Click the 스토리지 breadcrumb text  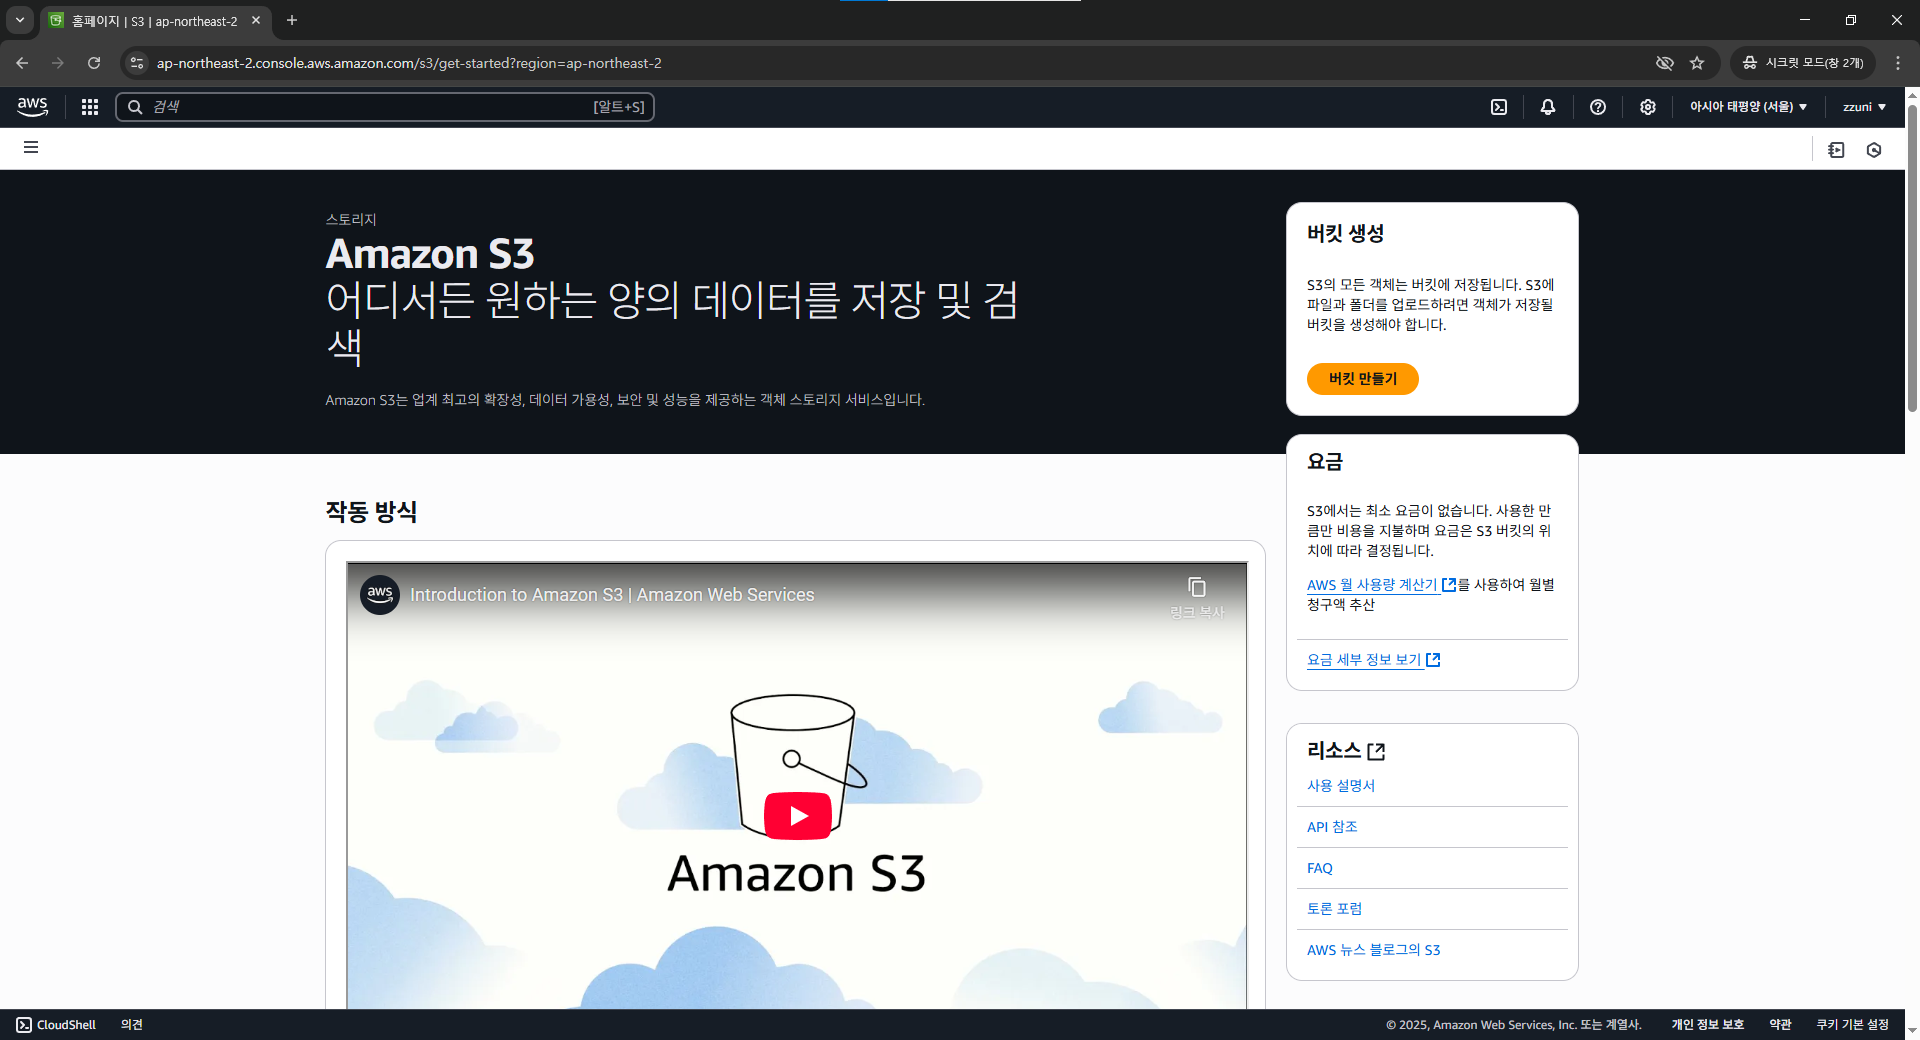(x=351, y=219)
